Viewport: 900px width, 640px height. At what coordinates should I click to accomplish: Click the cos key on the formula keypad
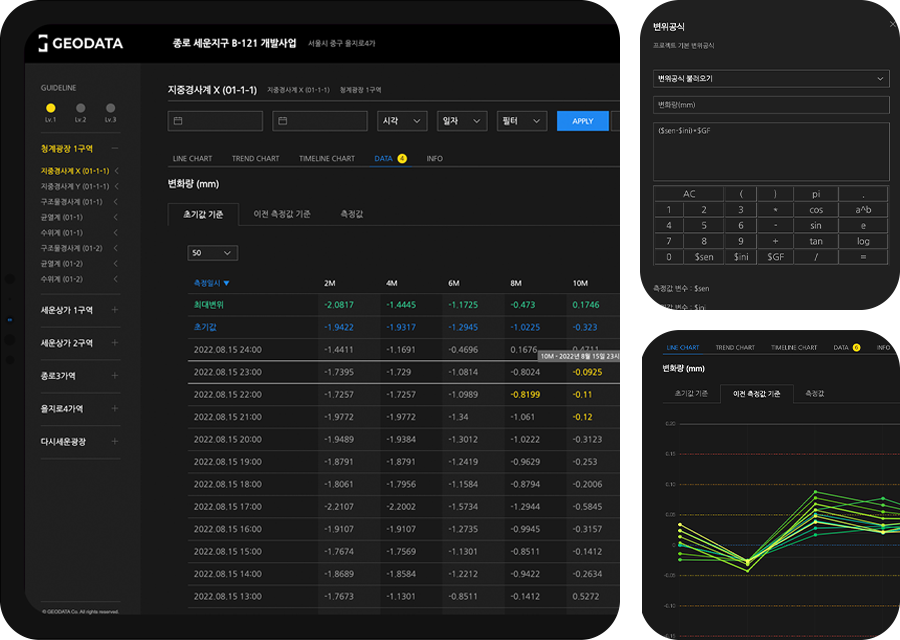tap(816, 210)
